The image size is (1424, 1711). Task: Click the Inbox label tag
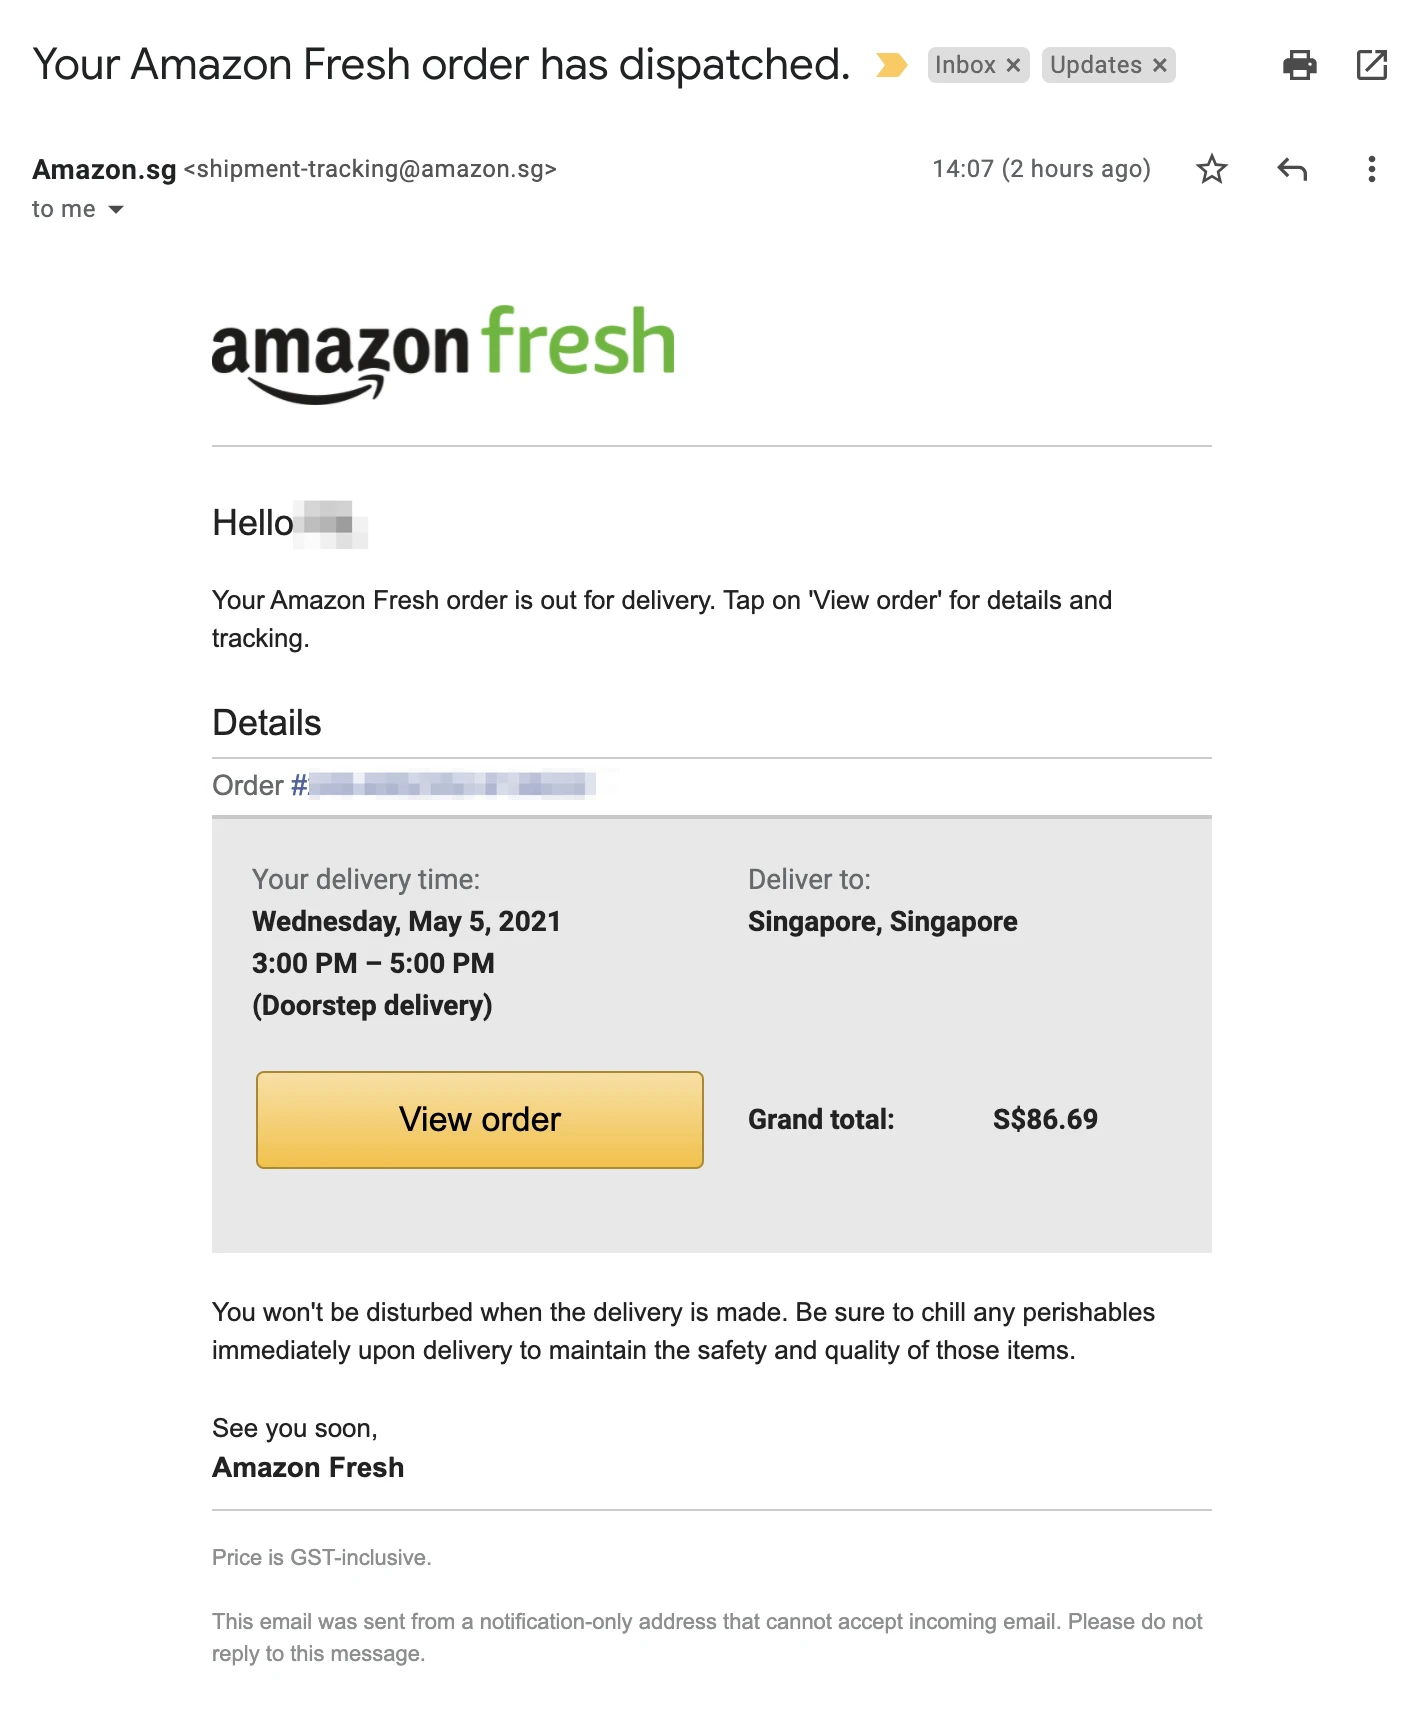point(964,65)
